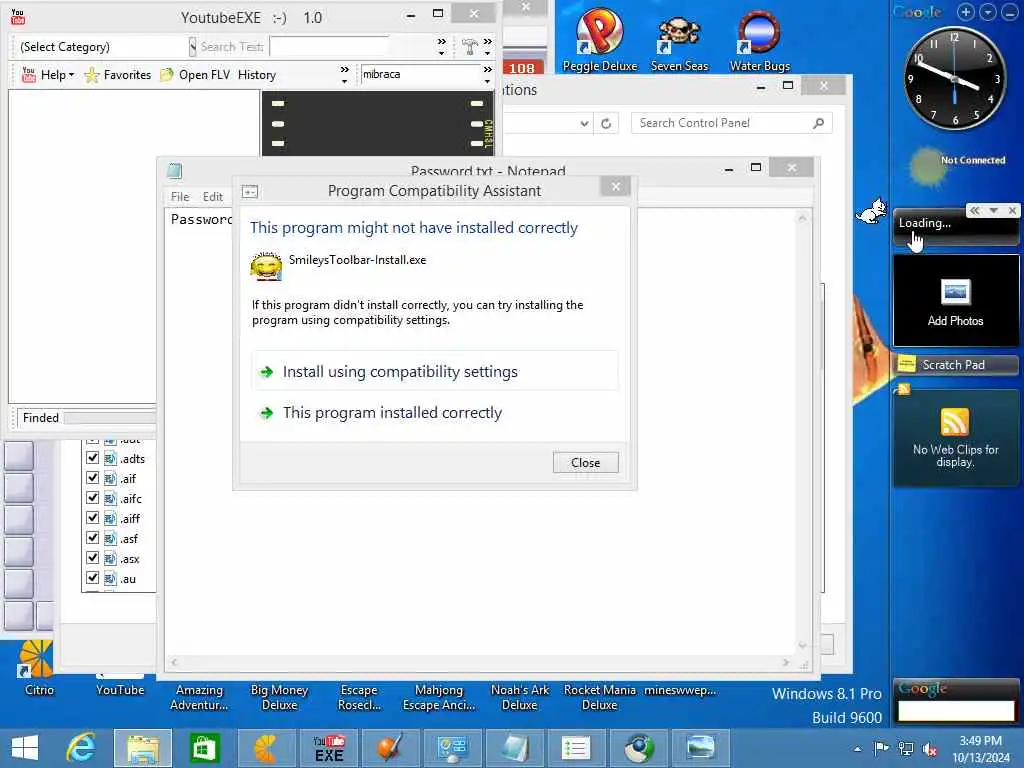Uncheck the .adts file extension

[x=93, y=458]
